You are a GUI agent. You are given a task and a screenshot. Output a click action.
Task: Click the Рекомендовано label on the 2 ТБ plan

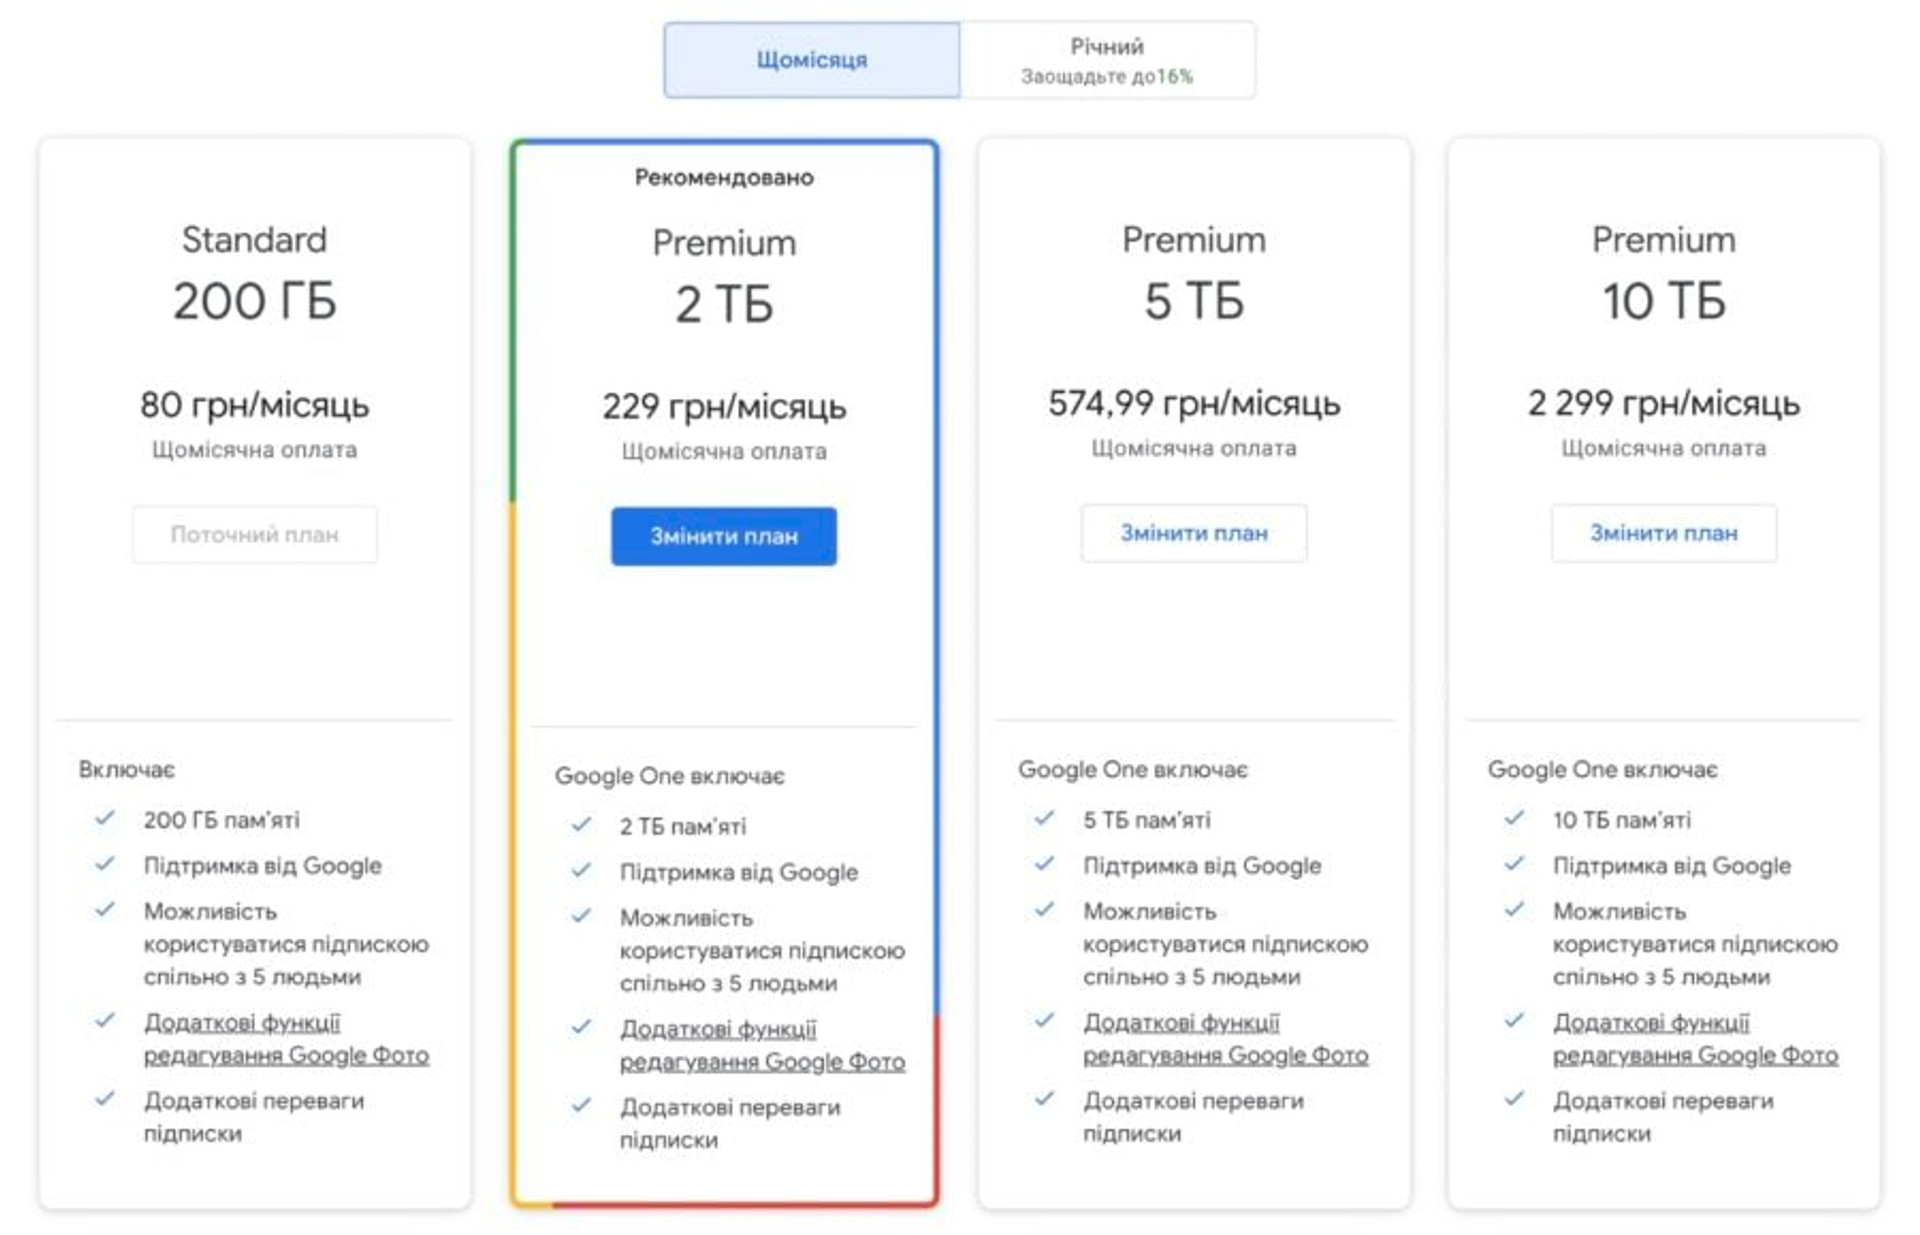[x=724, y=178]
